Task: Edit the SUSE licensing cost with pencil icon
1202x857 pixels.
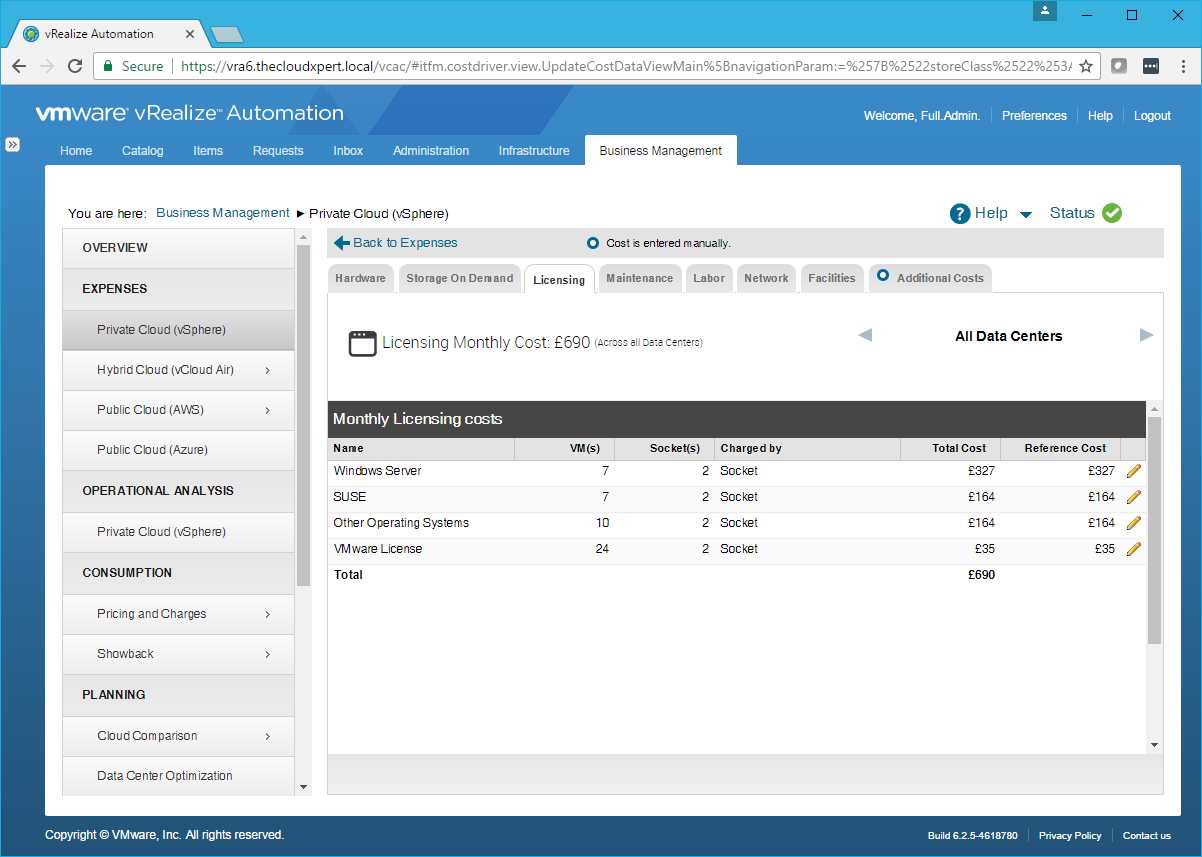Action: (1133, 497)
